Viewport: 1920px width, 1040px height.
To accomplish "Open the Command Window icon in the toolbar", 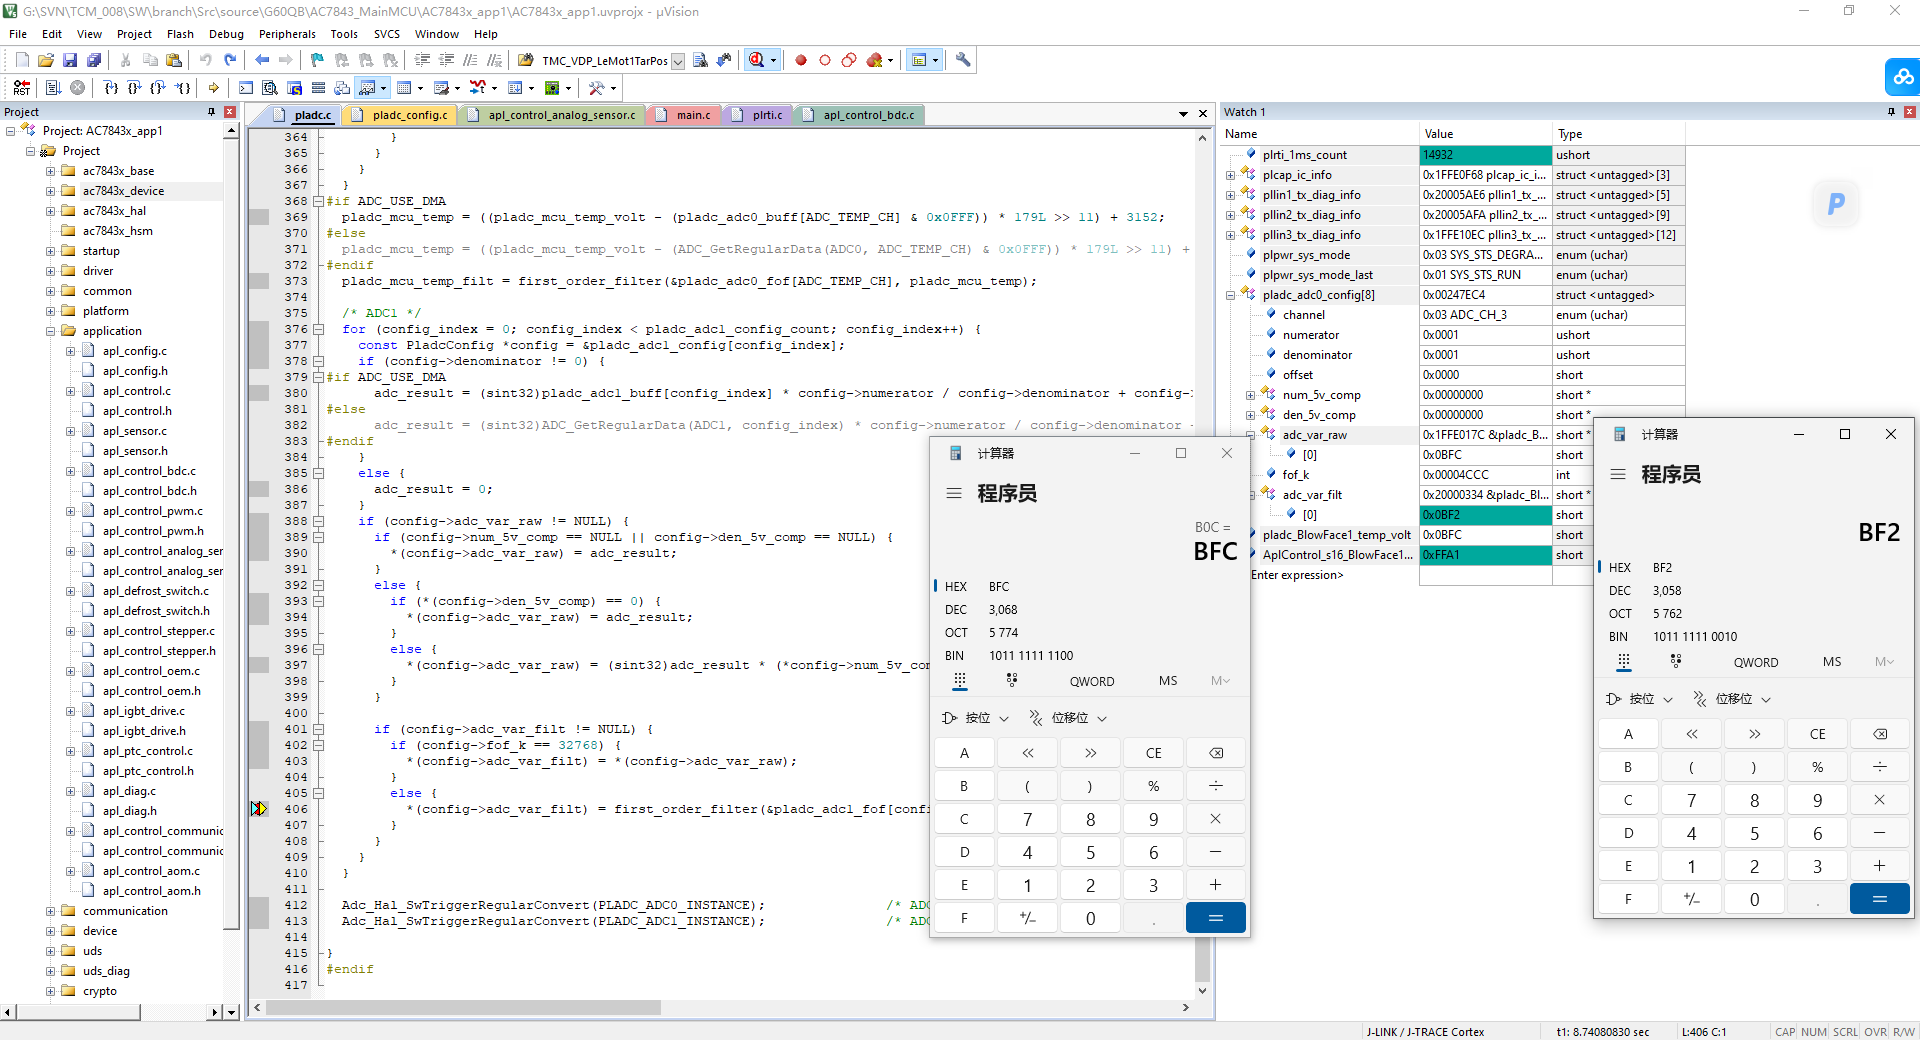I will (x=246, y=88).
